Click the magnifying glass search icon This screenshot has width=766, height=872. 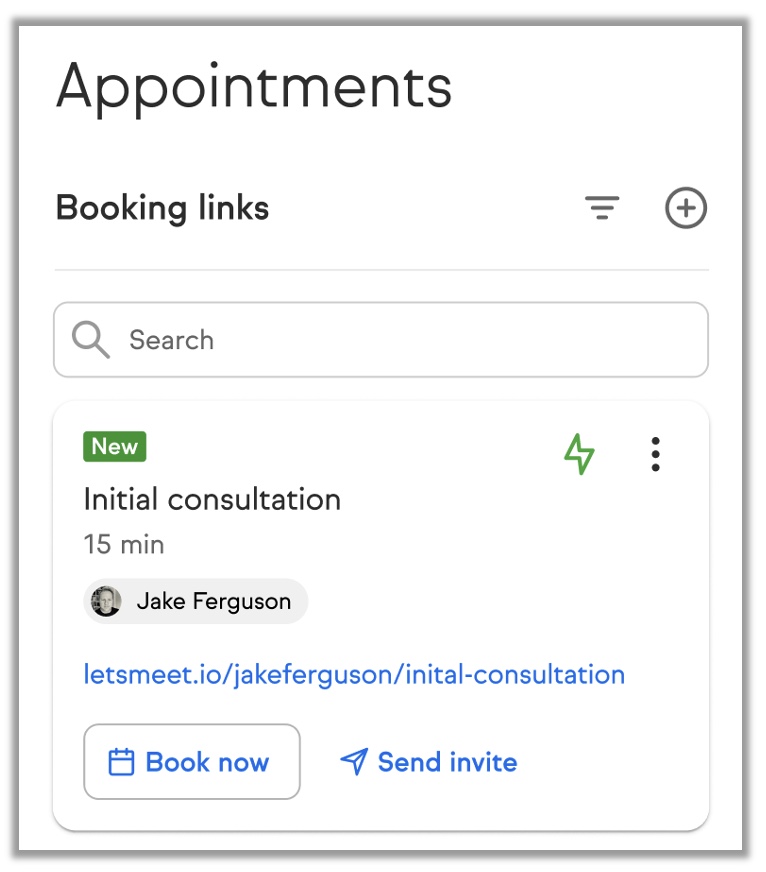point(91,340)
